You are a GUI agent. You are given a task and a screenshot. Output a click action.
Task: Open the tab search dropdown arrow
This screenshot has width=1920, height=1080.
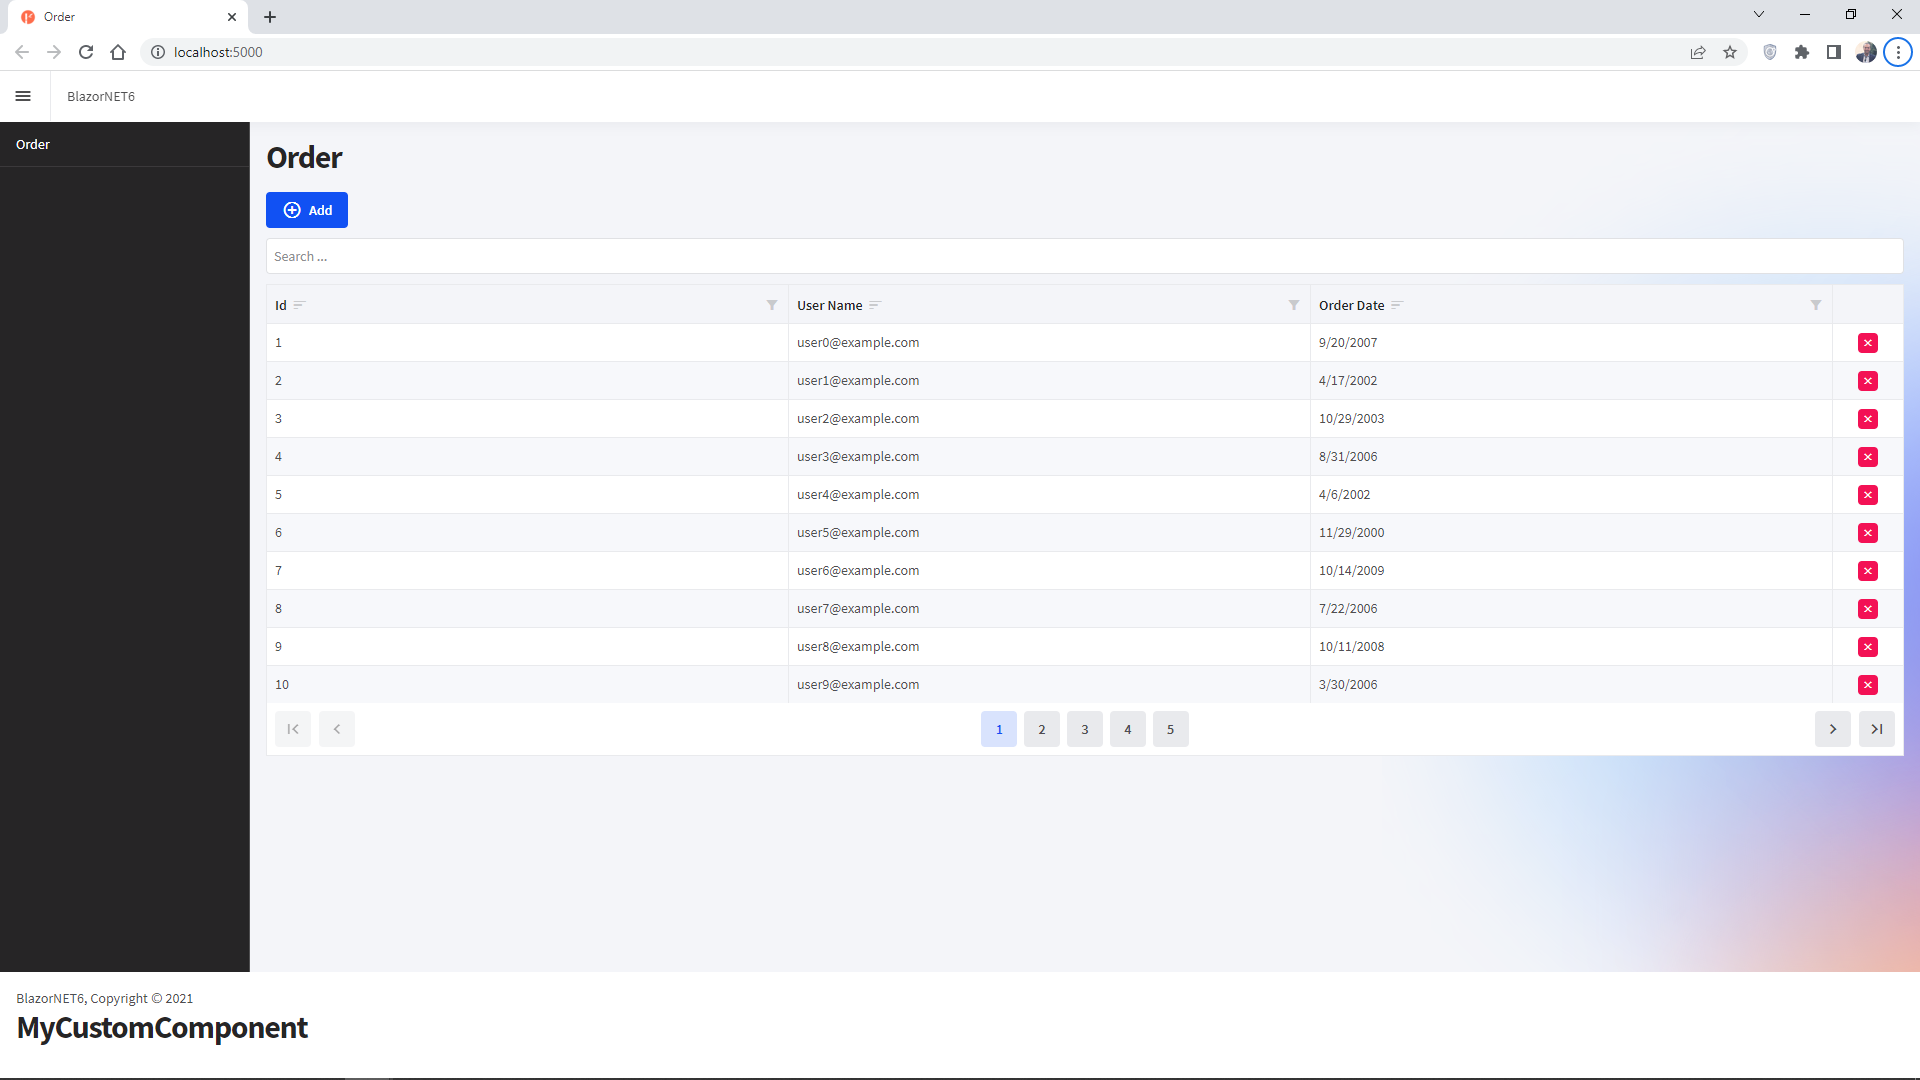(1759, 15)
